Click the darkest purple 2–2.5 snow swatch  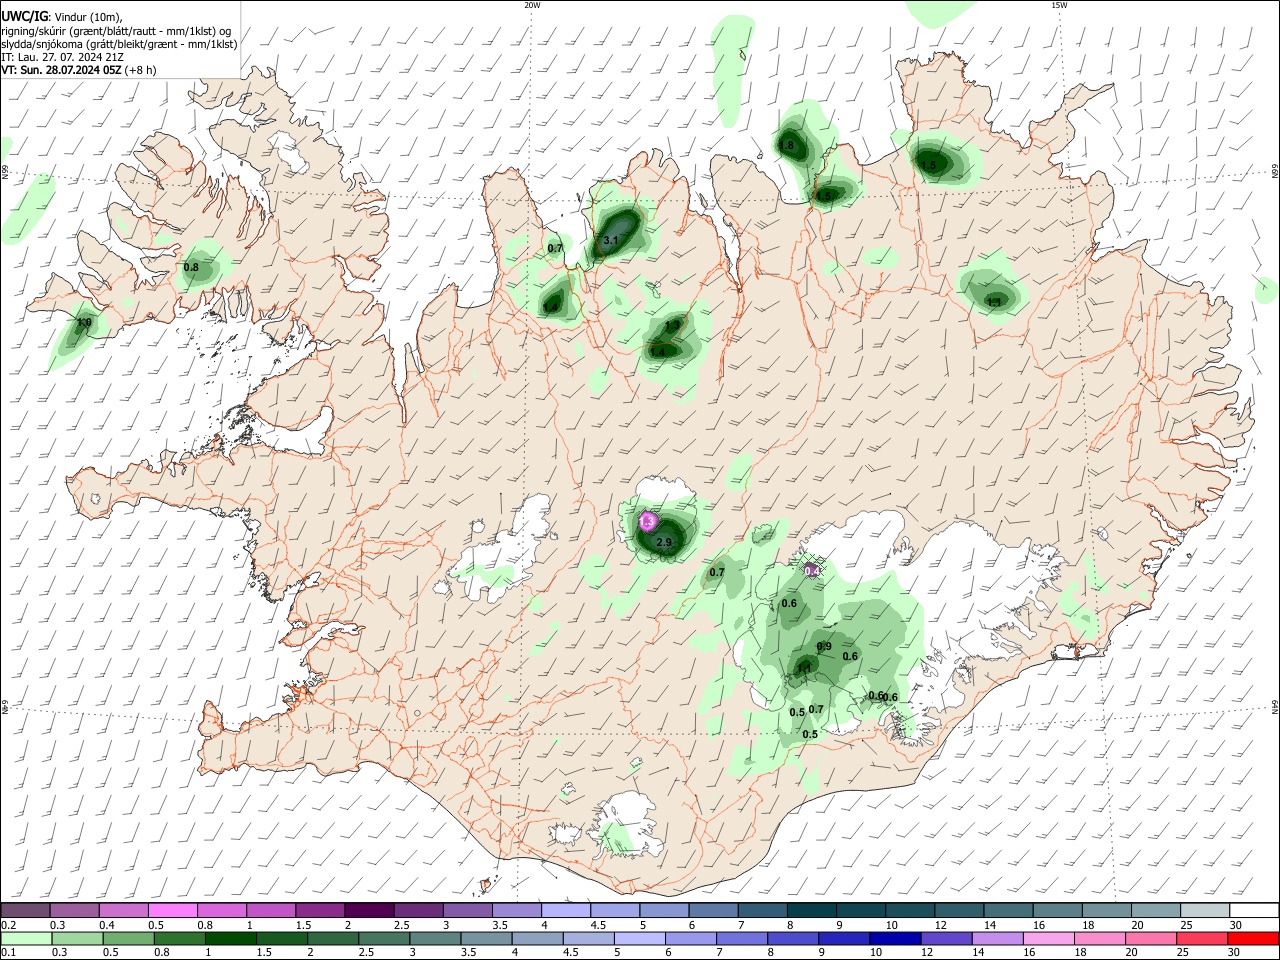click(x=369, y=910)
